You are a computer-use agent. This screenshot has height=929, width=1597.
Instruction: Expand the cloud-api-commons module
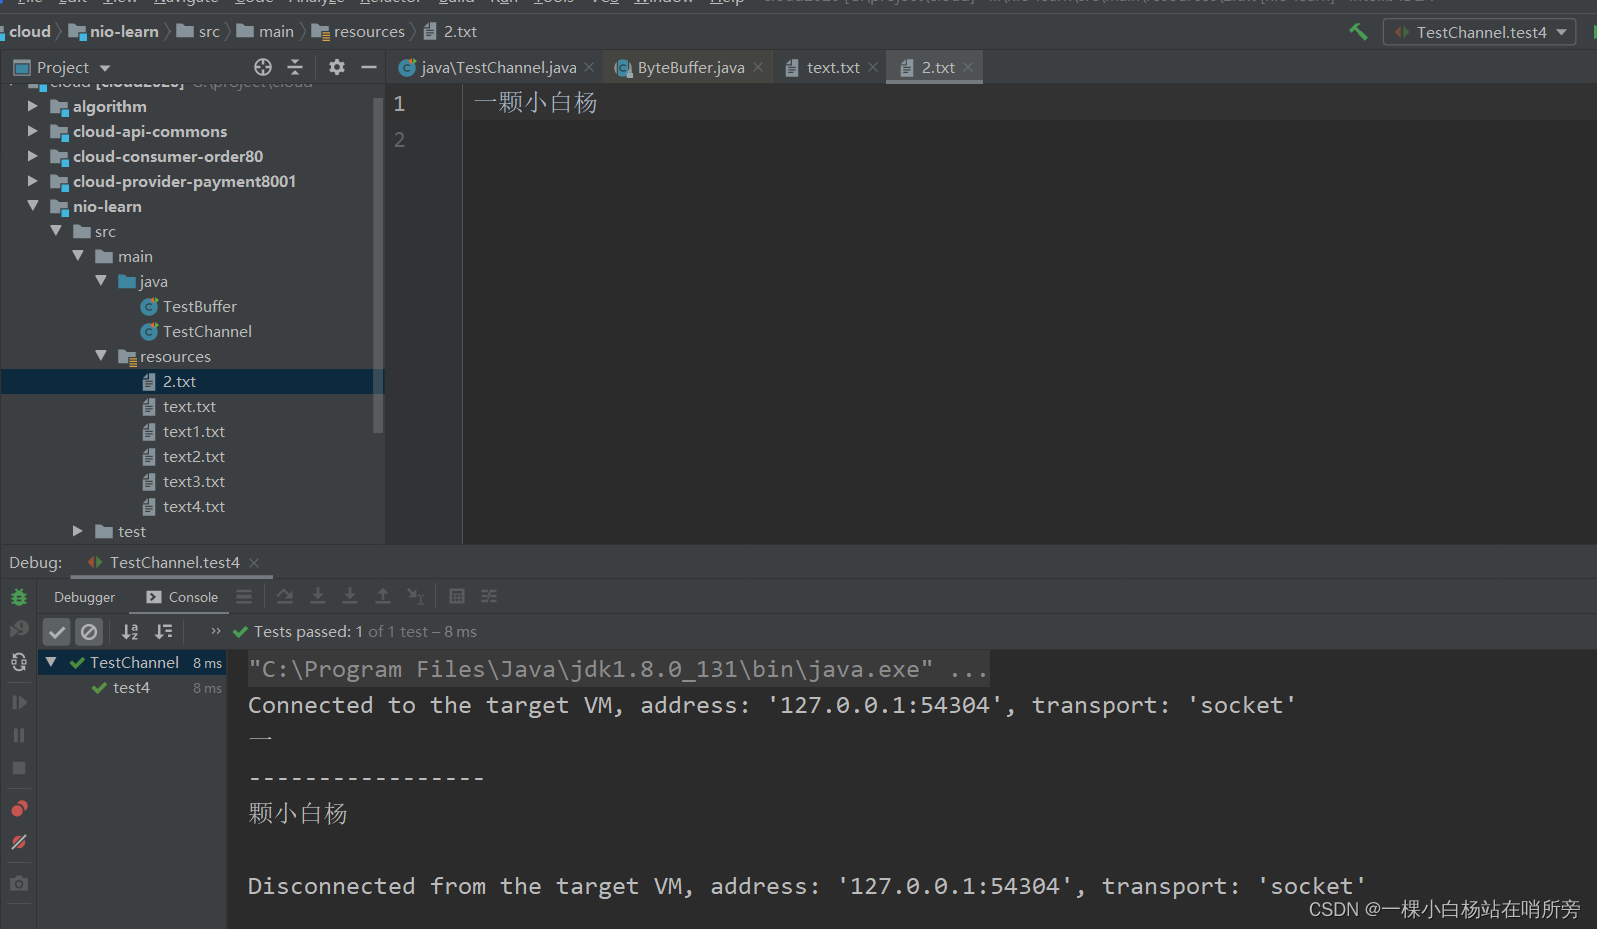[x=33, y=131]
